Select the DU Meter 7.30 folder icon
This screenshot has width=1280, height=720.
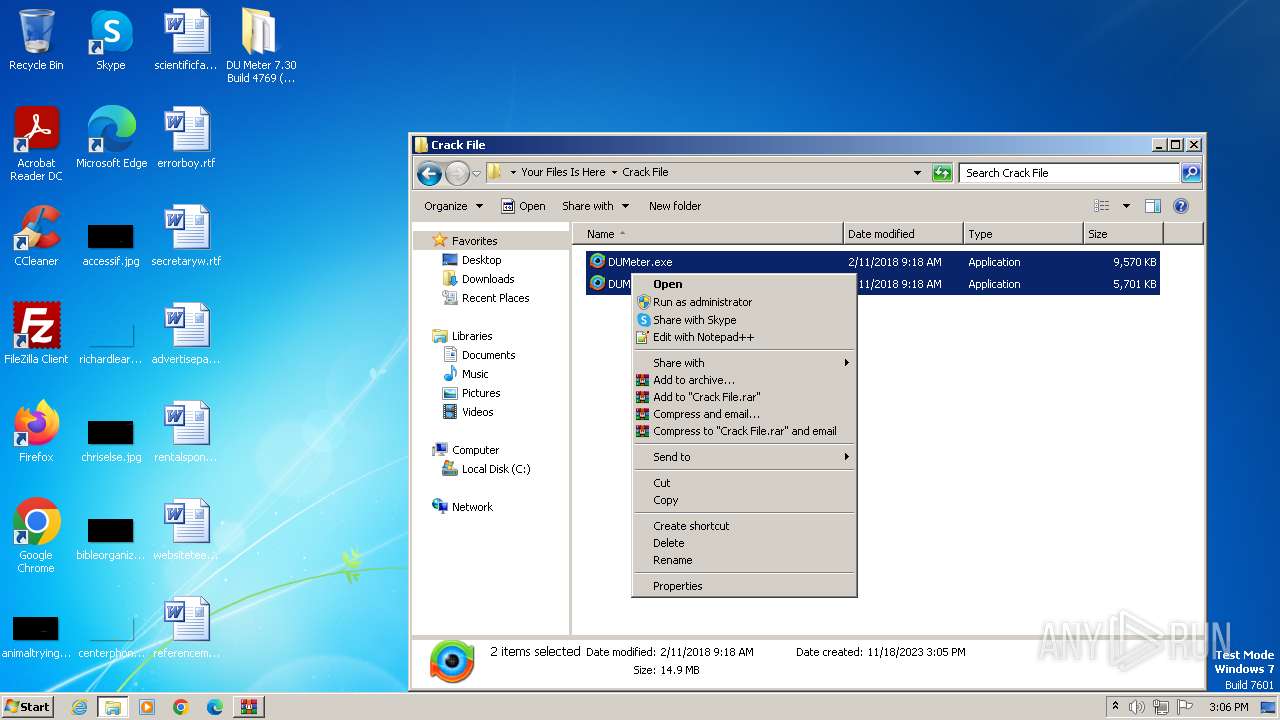tap(260, 46)
